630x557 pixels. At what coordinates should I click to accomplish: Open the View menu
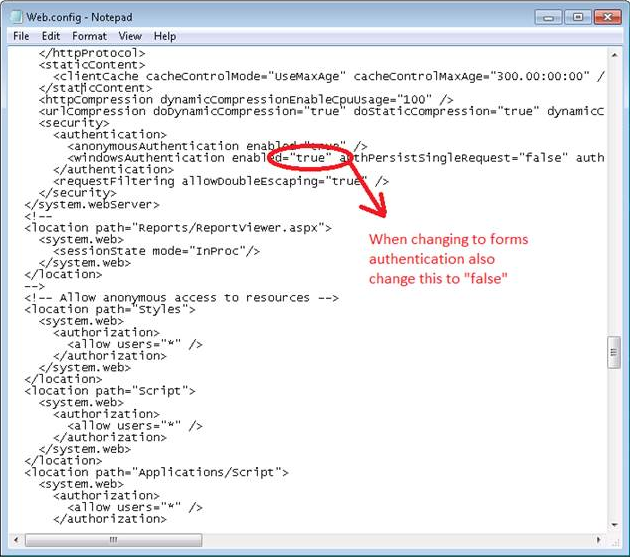130,36
